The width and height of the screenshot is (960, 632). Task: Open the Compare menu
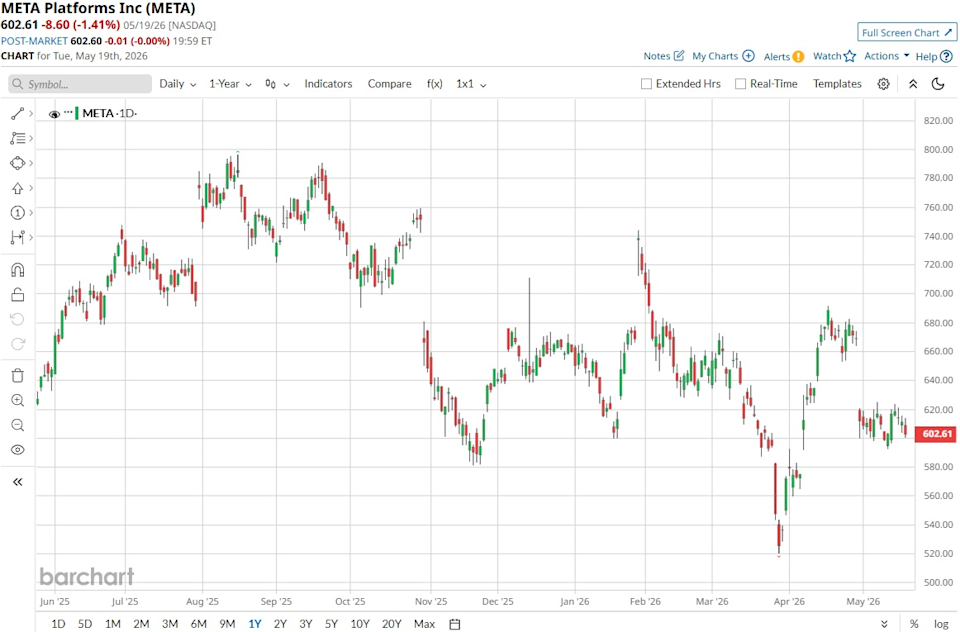389,84
